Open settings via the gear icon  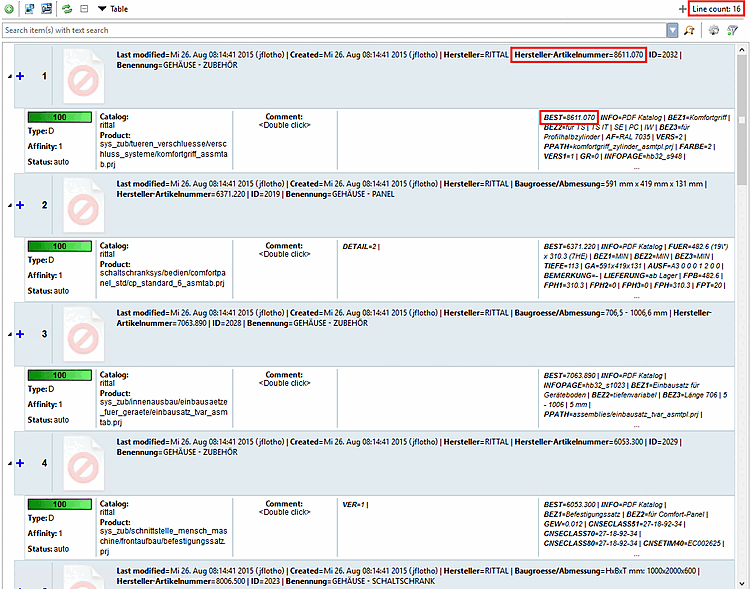pos(714,30)
